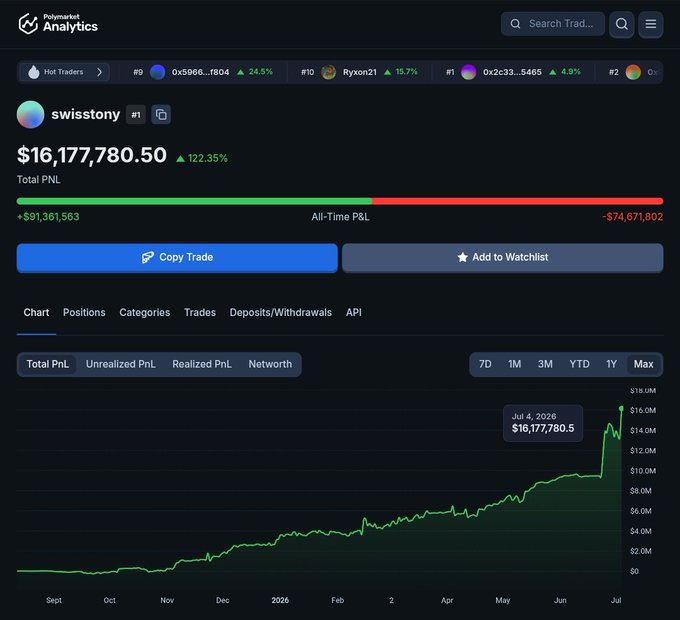Image resolution: width=680 pixels, height=620 pixels.
Task: Open the Deposits/Withdrawals tab
Action: point(281,313)
